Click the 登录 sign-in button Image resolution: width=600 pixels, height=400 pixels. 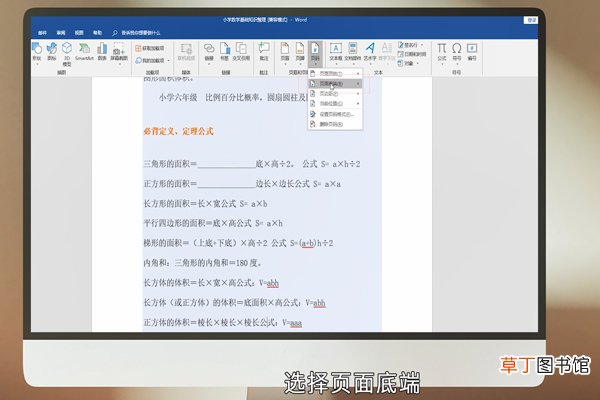pos(532,20)
